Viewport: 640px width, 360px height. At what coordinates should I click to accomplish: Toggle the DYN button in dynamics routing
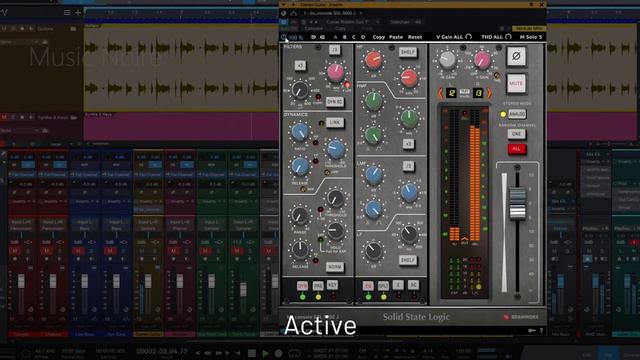302,286
